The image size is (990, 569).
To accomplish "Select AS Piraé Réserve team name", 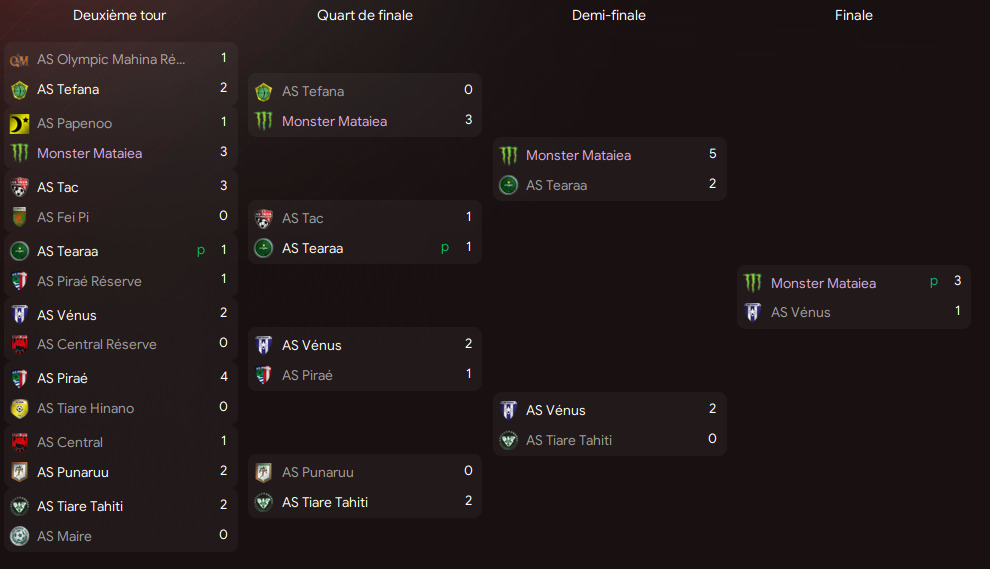I will tap(89, 281).
